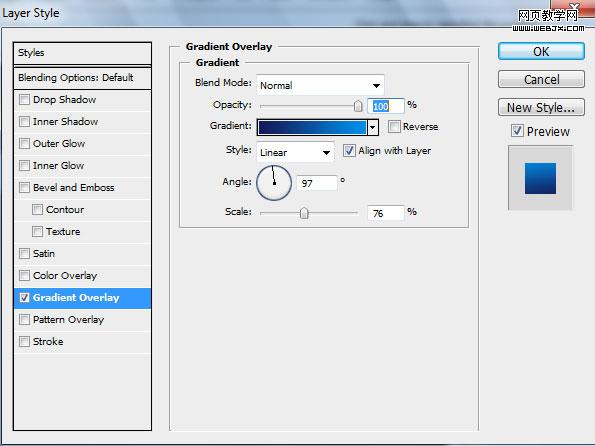Tick the Stroke checkbox
595x446 pixels.
(24, 342)
